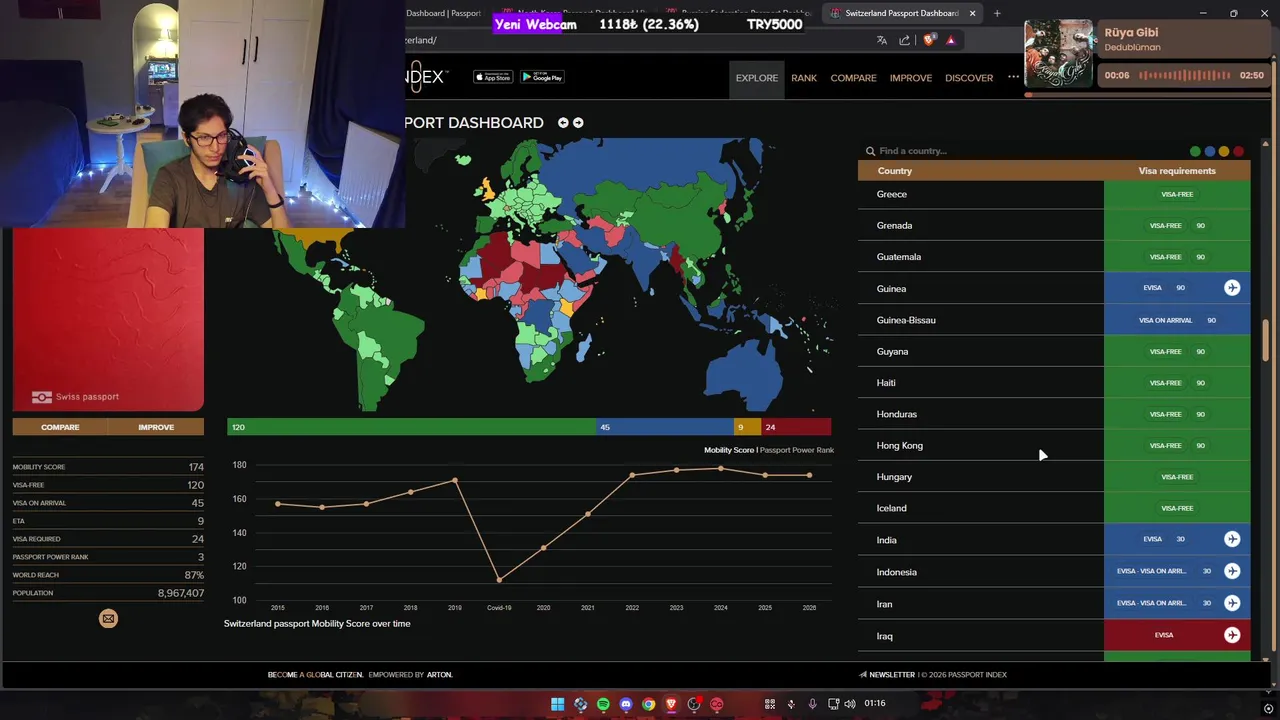The width and height of the screenshot is (1280, 720).
Task: Open the Indonesia eVisa arrow button
Action: (1232, 571)
